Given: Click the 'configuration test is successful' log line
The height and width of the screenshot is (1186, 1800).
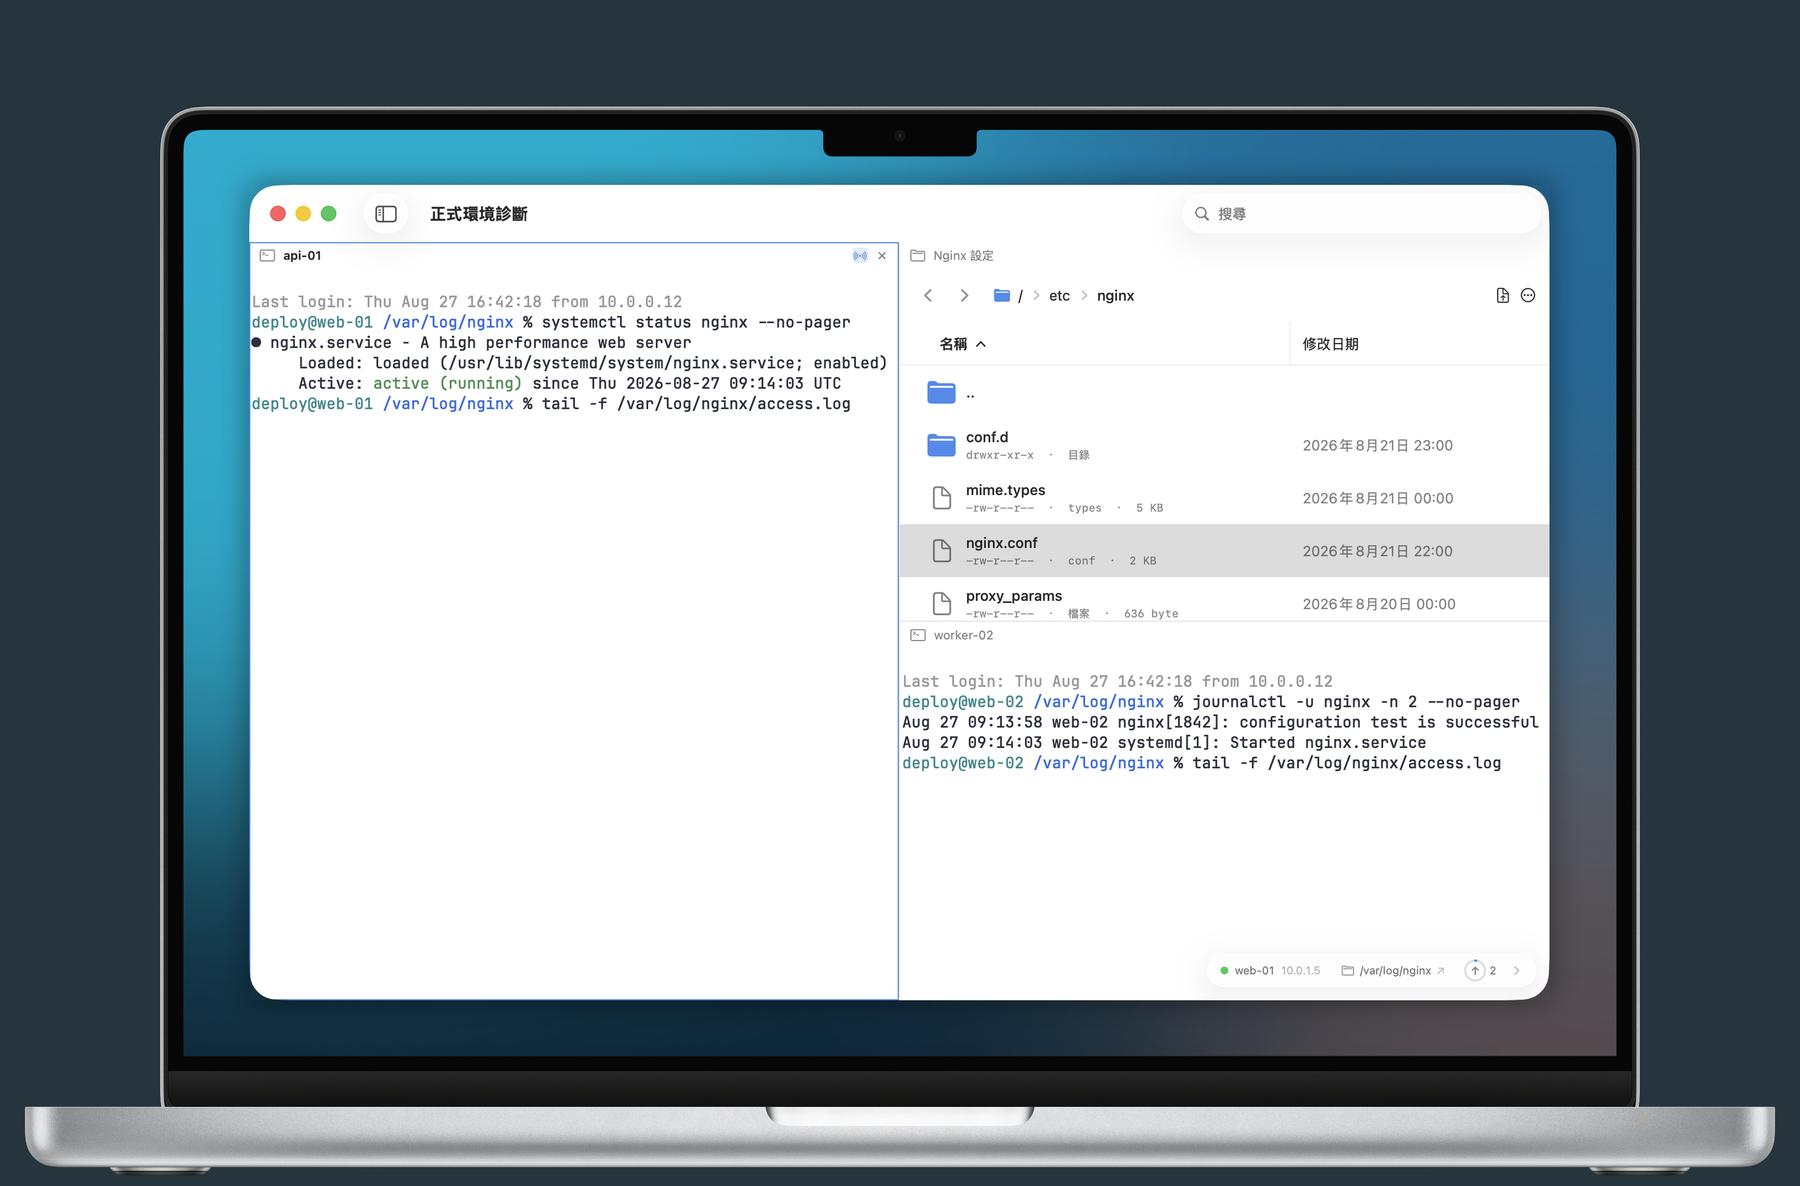Looking at the screenshot, I should pos(1389,722).
